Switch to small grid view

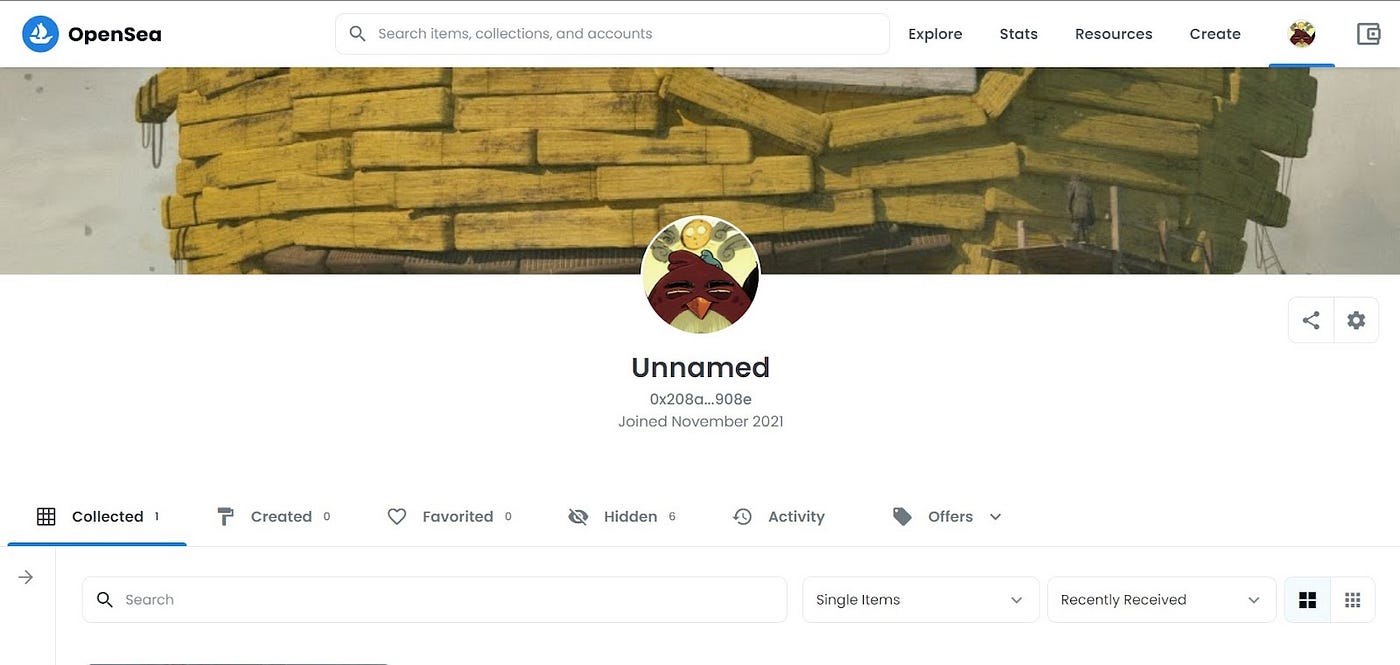[1353, 600]
